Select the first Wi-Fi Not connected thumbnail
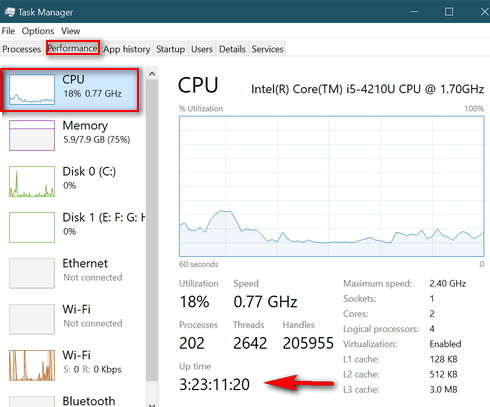Image resolution: width=490 pixels, height=407 pixels. [x=32, y=319]
